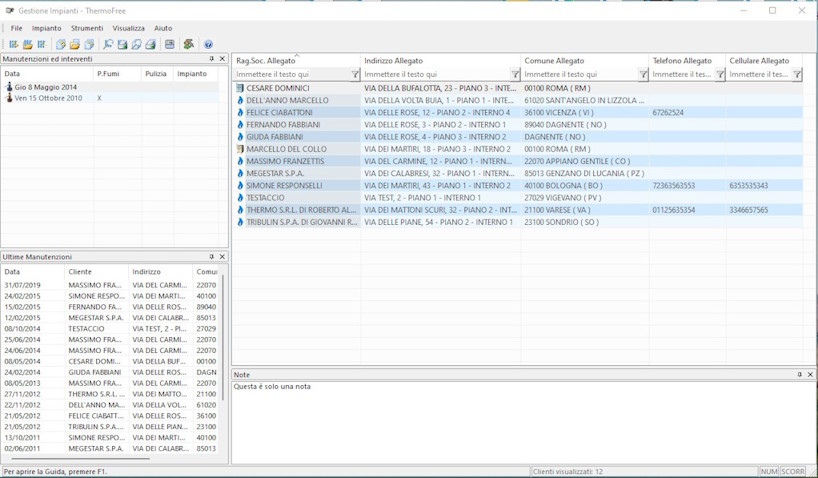Click the Pulizia column header
818x478 pixels.
point(157,74)
